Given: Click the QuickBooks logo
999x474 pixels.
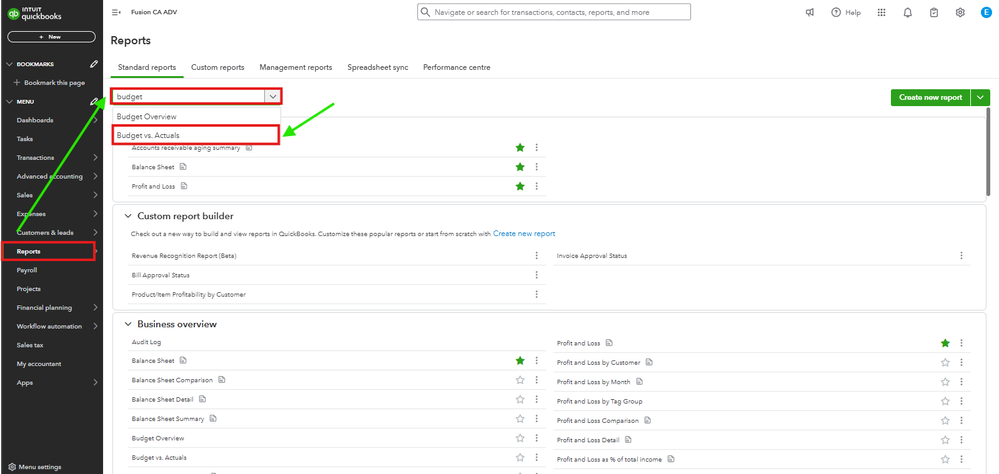Looking at the screenshot, I should coord(34,13).
